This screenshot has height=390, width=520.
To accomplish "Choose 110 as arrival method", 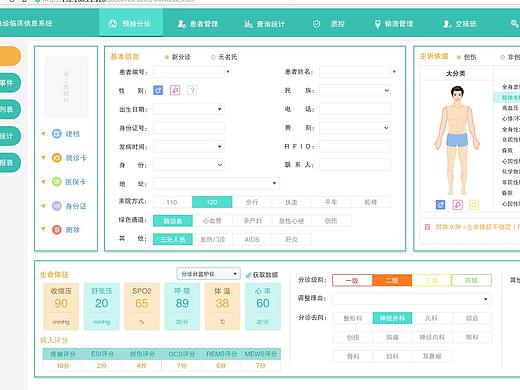I will coord(172,202).
